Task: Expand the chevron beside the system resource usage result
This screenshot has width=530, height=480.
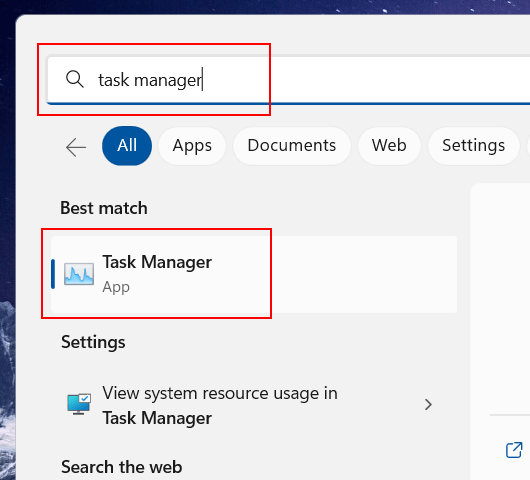Action: (428, 405)
